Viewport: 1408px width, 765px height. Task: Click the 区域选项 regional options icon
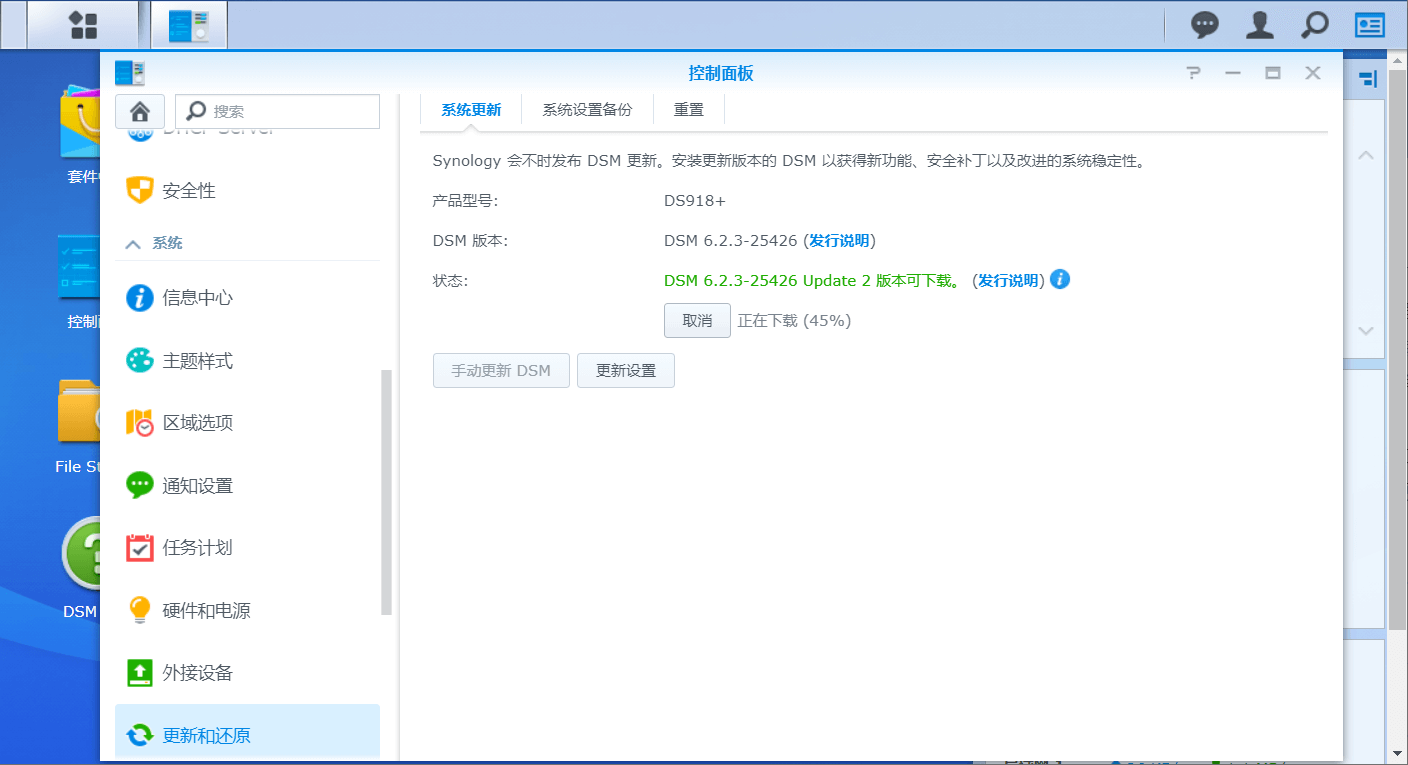click(195, 422)
